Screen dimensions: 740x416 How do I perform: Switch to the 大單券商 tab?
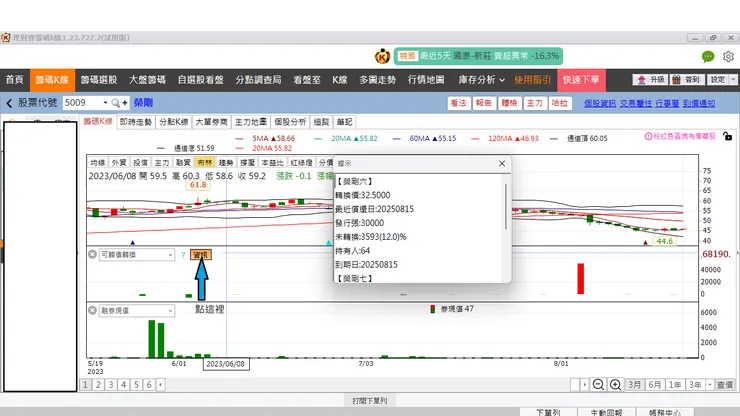[211, 122]
